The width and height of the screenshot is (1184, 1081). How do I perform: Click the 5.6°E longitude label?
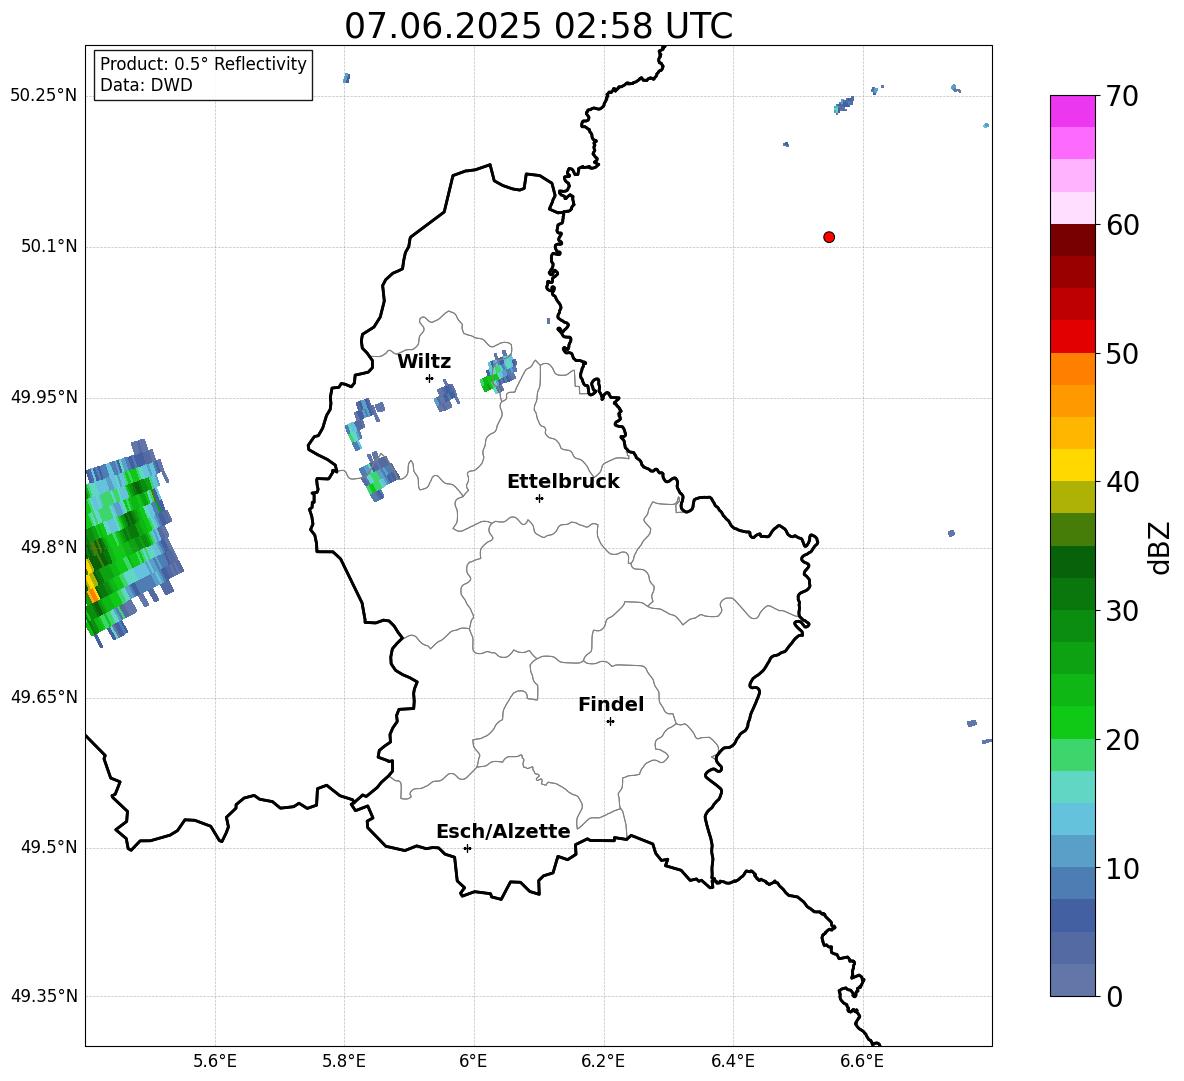(x=215, y=1061)
